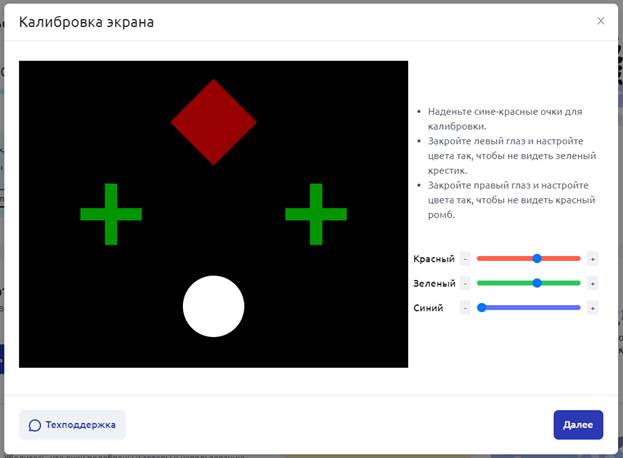Image resolution: width=623 pixels, height=458 pixels.
Task: Click the red diamond shape
Action: tap(213, 122)
